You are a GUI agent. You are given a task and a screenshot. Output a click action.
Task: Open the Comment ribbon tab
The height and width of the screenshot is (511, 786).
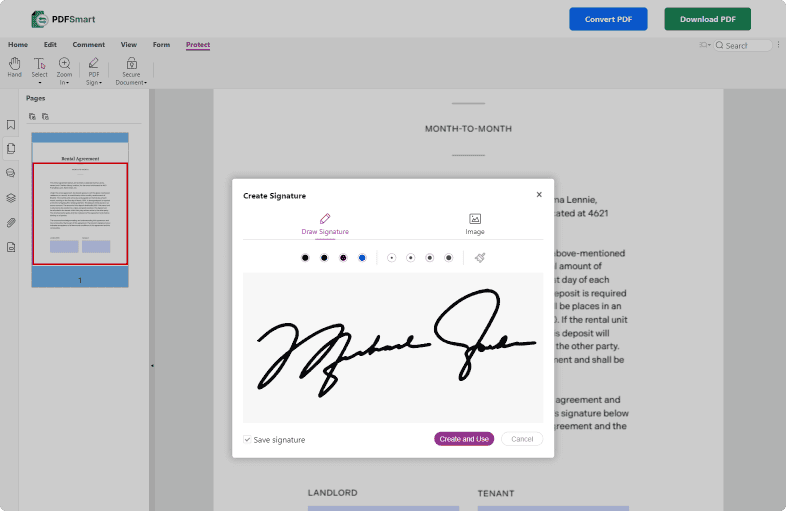[88, 45]
